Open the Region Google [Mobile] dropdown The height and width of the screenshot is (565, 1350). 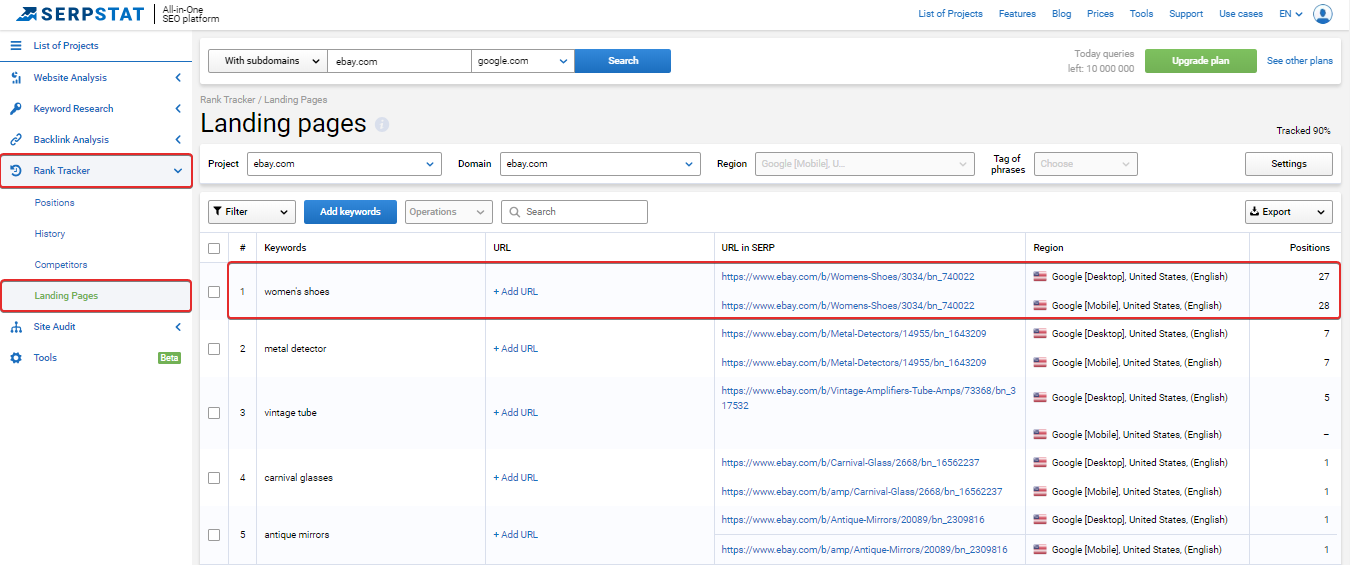(864, 164)
